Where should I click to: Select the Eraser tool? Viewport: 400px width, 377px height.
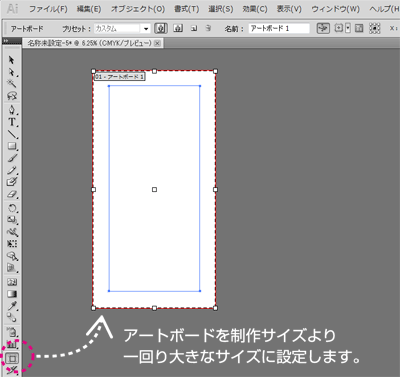coord(12,194)
